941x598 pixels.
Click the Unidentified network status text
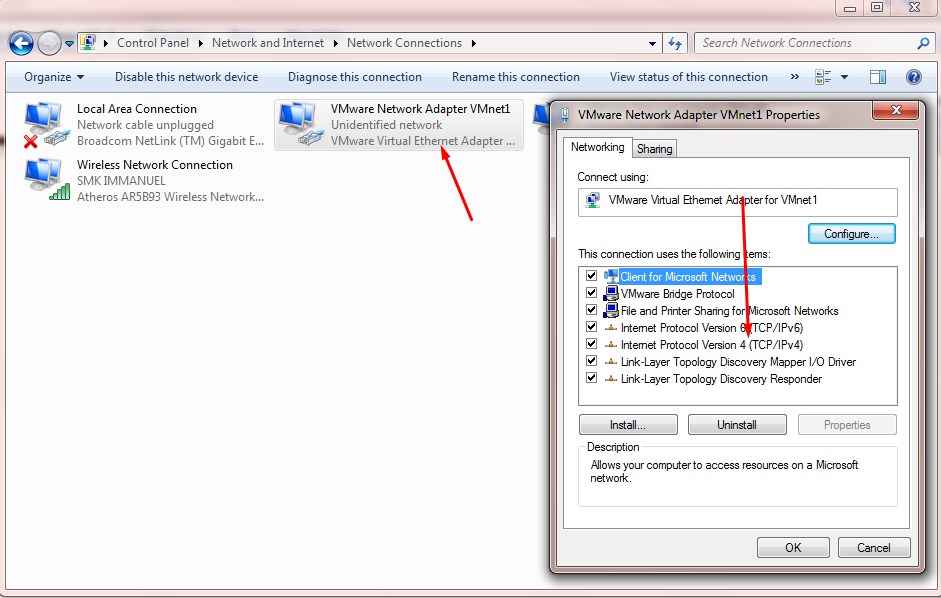(386, 125)
